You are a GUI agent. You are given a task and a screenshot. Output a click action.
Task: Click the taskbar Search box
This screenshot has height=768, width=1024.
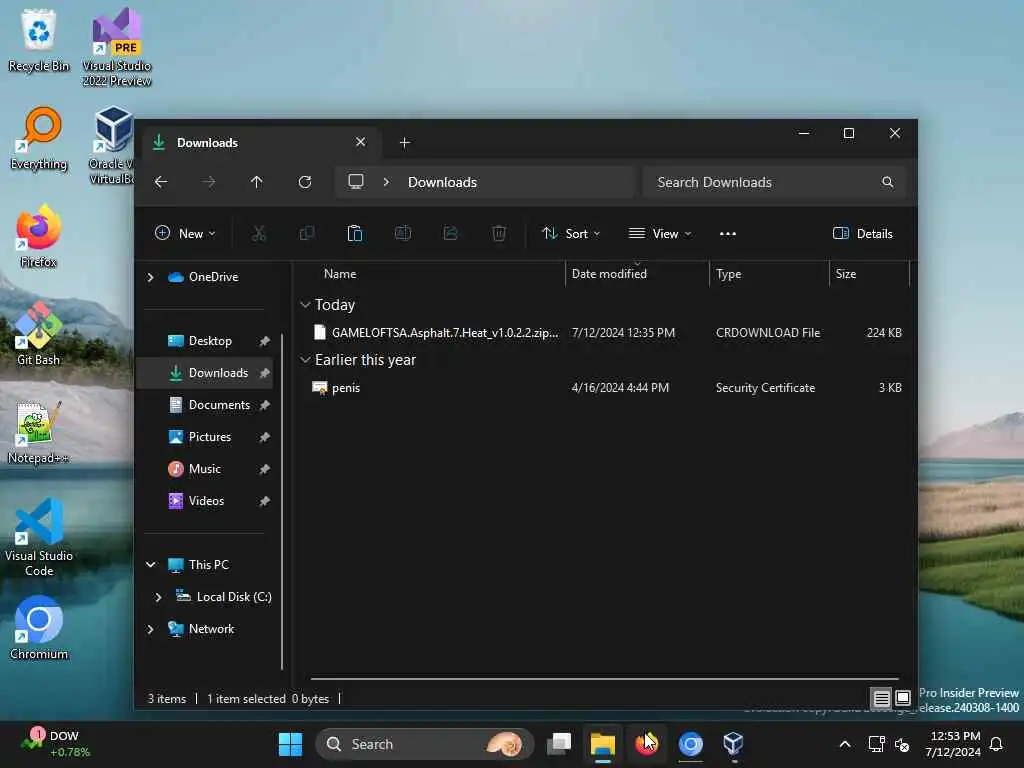tap(424, 744)
